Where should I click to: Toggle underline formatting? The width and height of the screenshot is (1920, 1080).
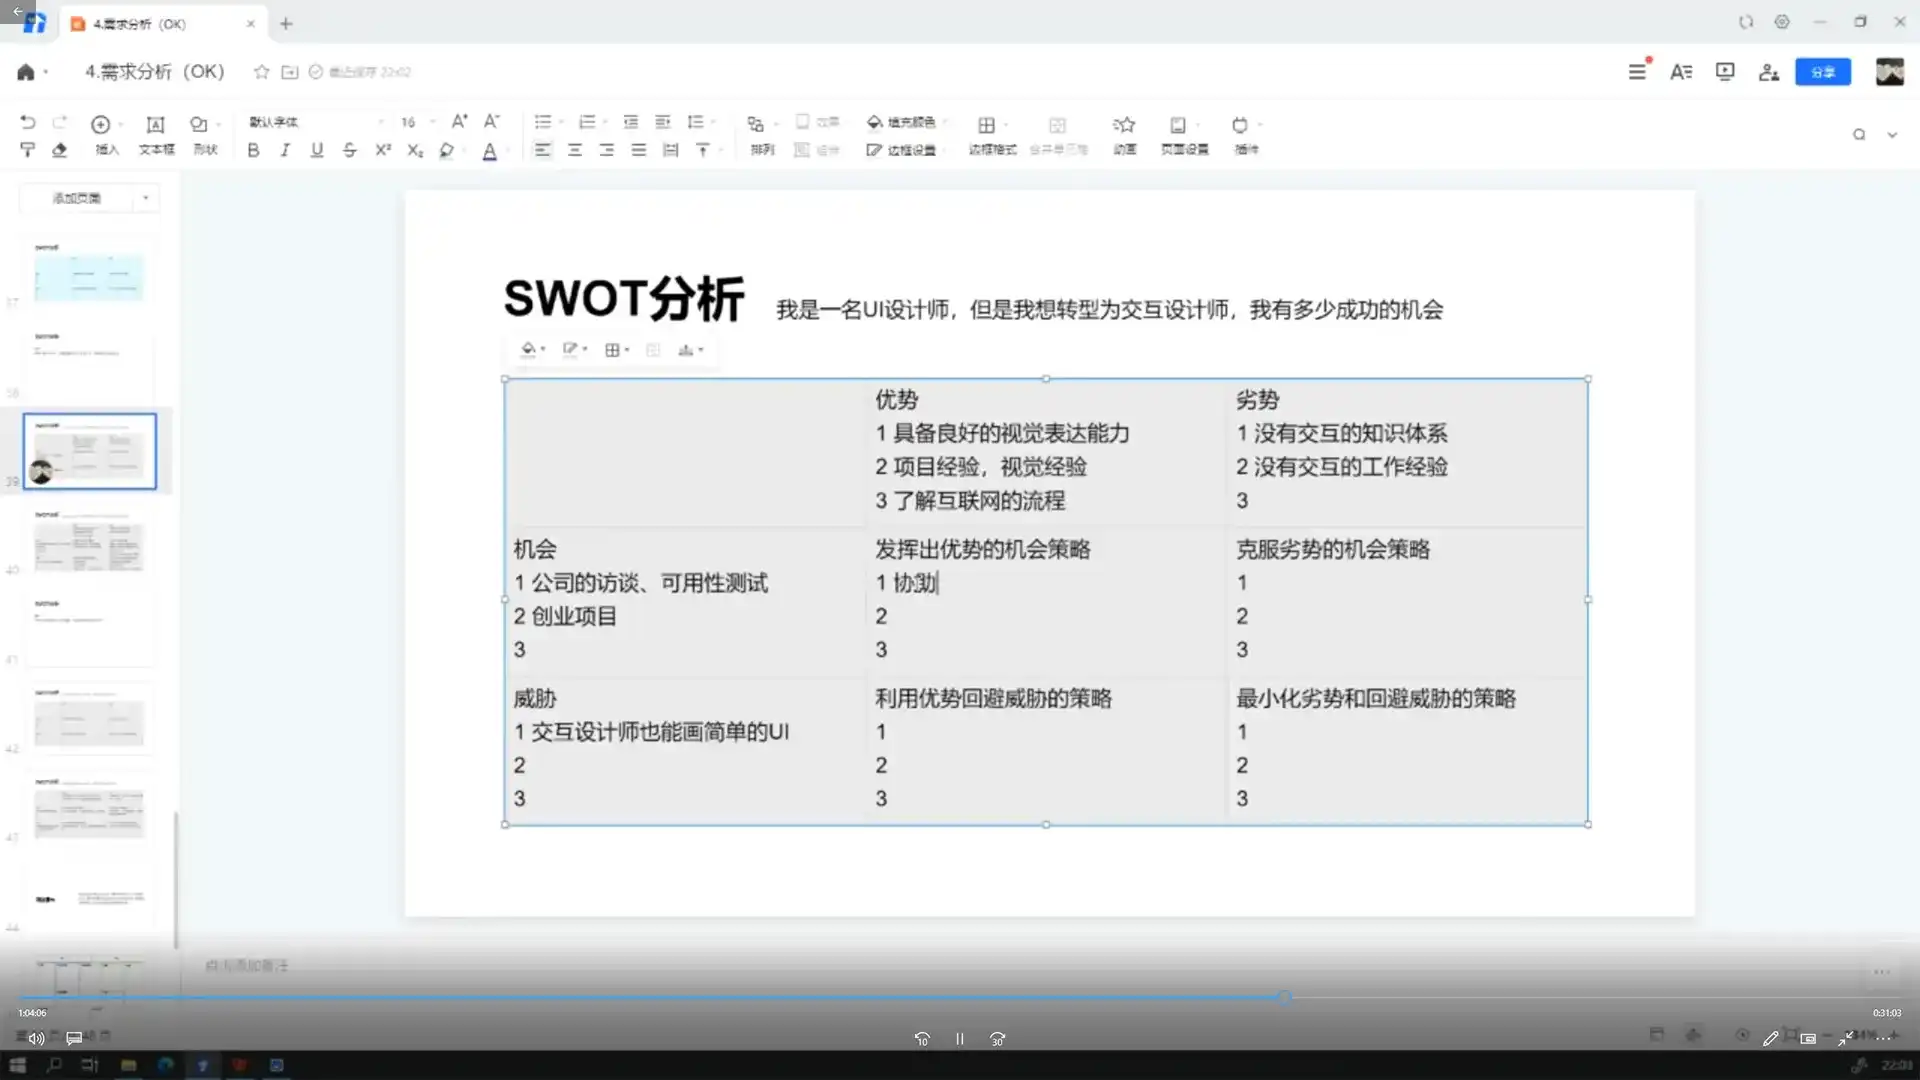pos(317,150)
